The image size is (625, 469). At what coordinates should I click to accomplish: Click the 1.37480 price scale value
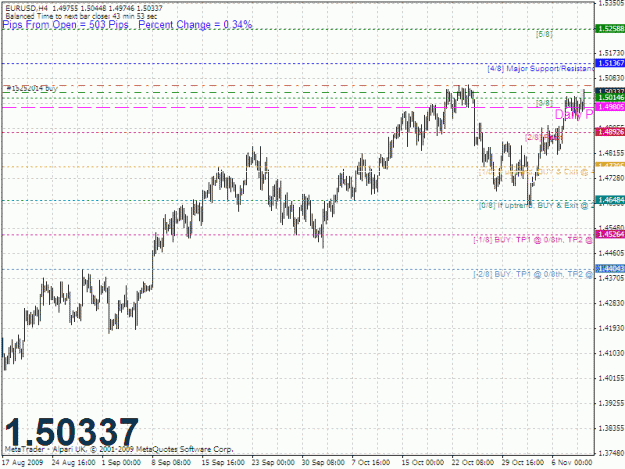pos(611,453)
